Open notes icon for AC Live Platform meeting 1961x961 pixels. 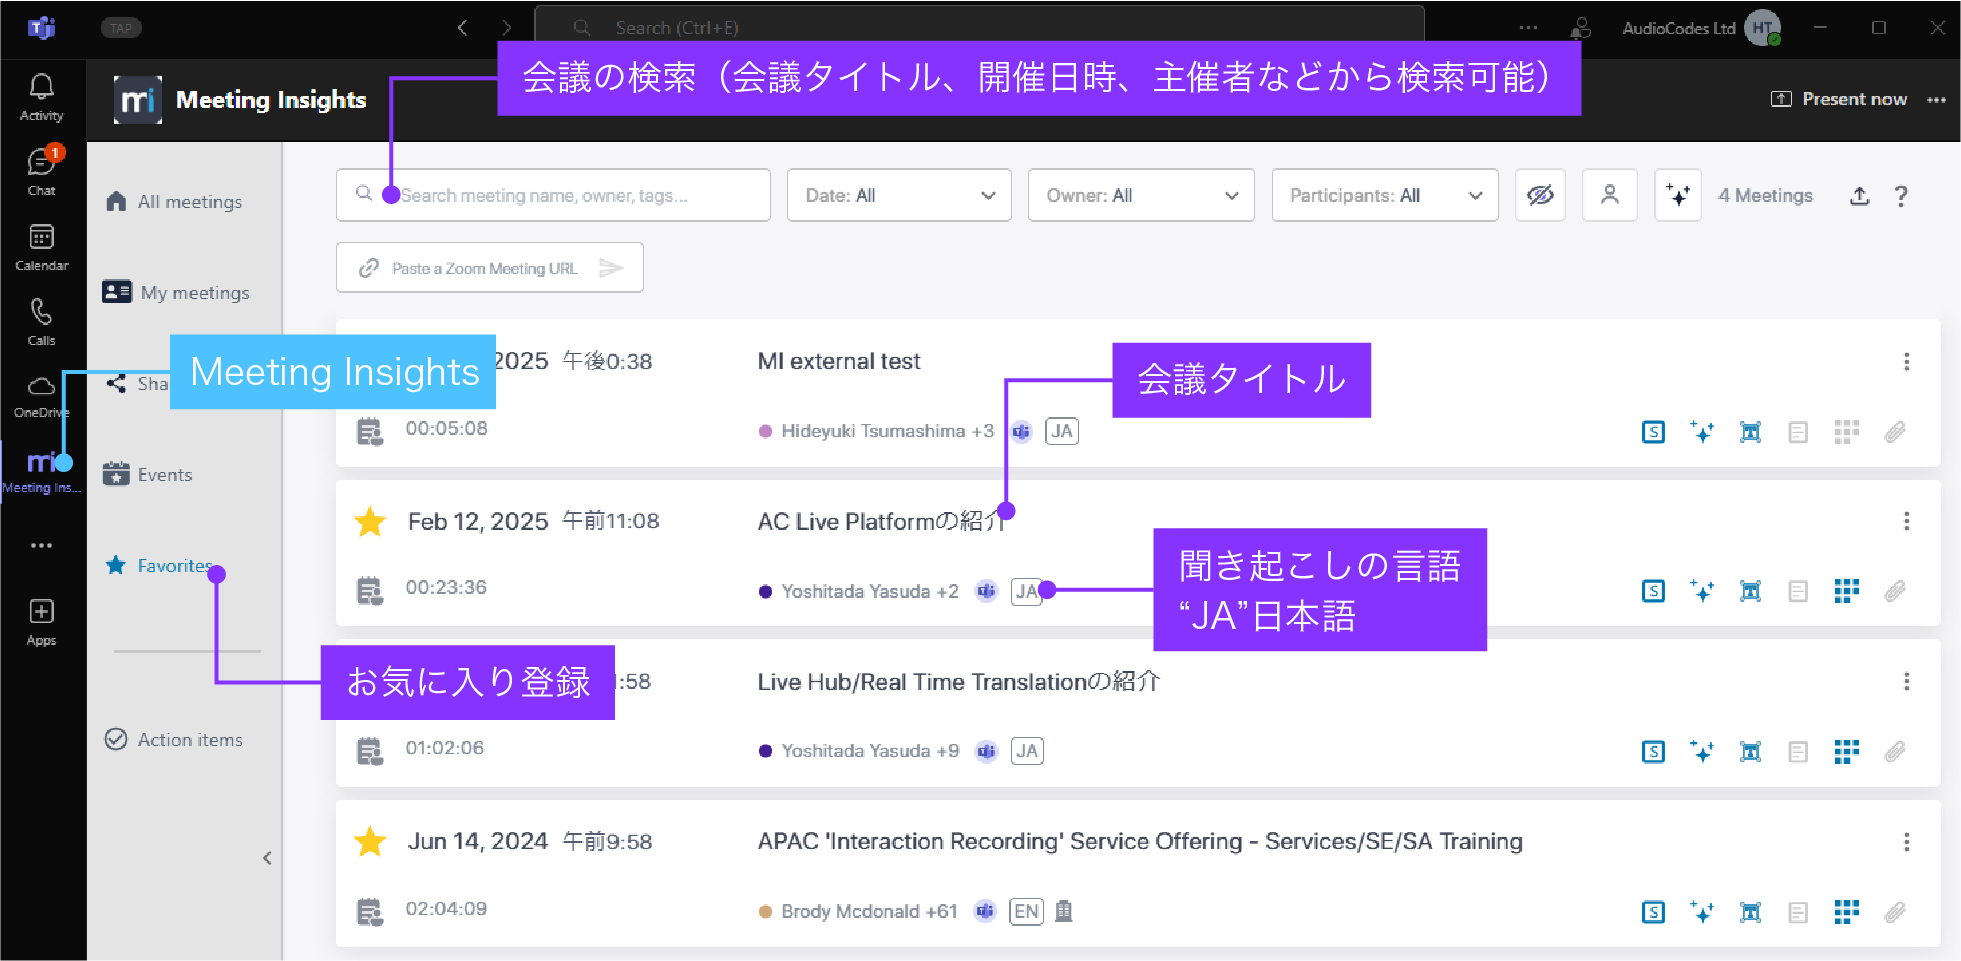[1798, 591]
